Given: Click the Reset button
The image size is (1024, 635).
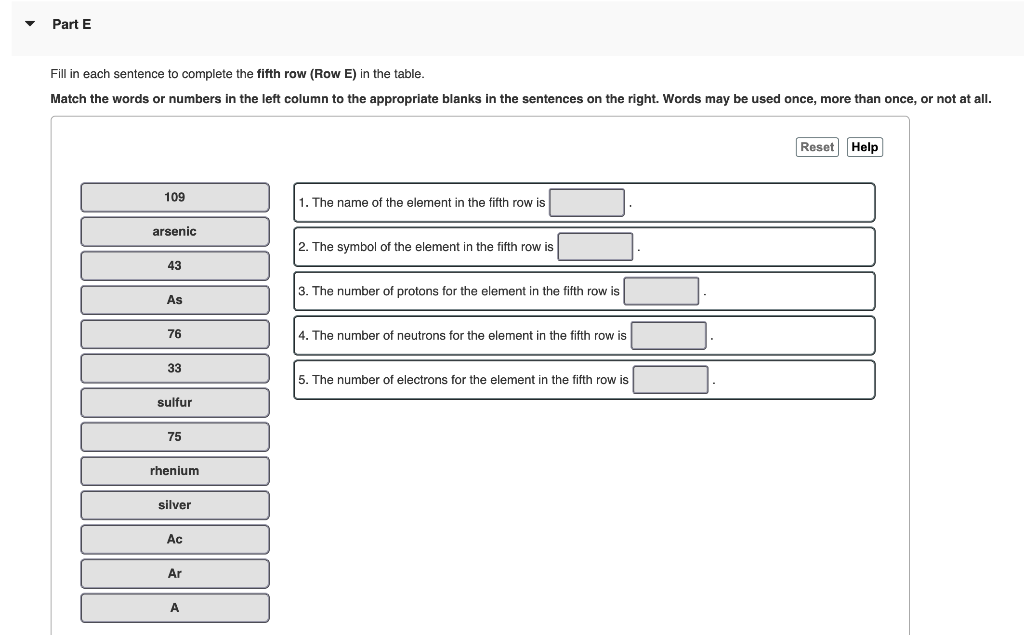Looking at the screenshot, I should 817,146.
